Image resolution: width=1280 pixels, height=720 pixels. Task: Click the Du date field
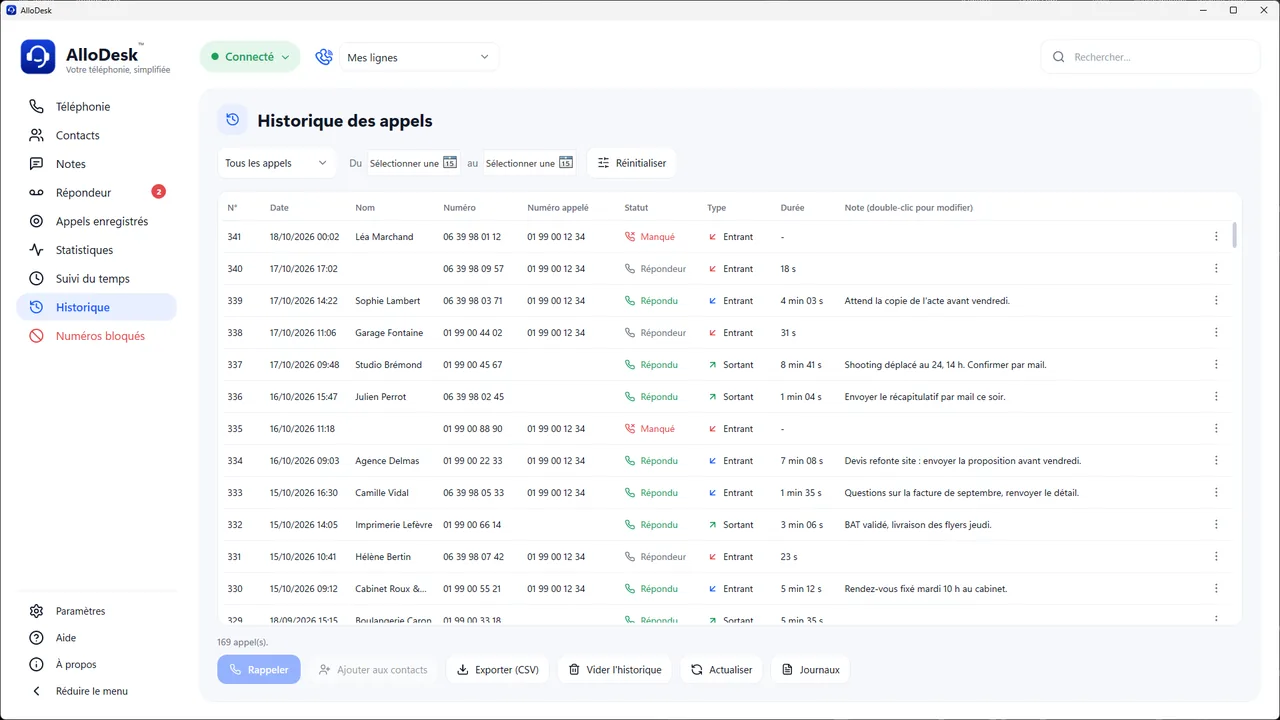[413, 163]
